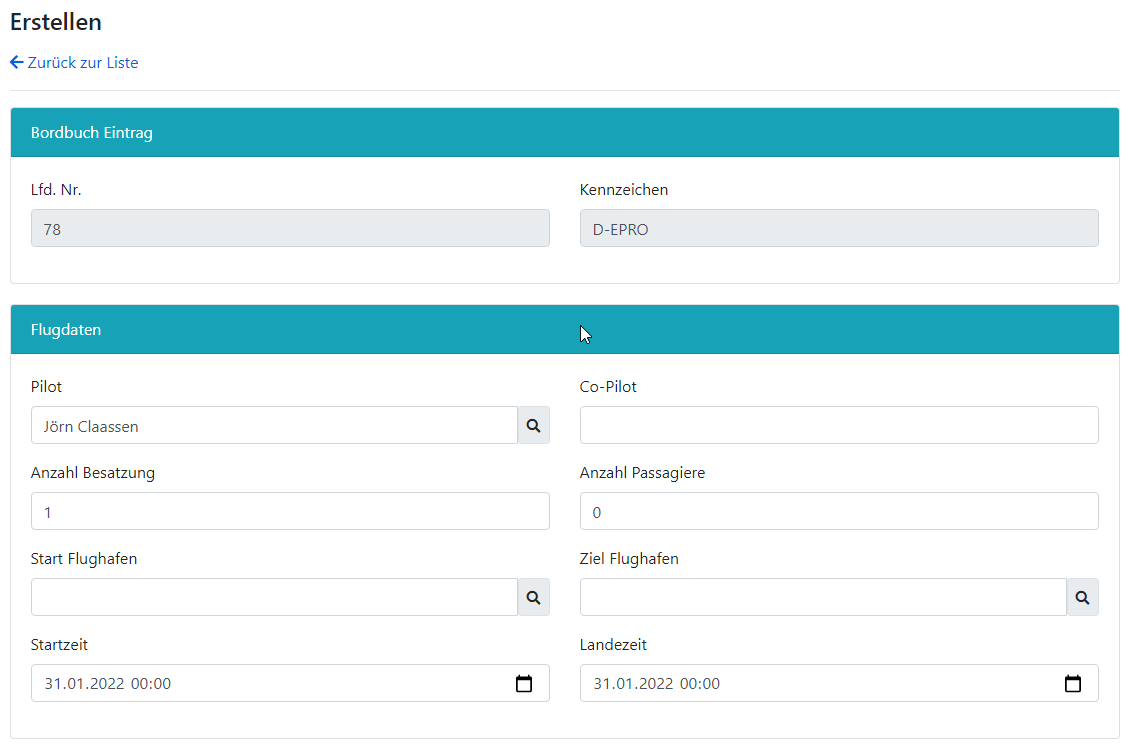
Task: Go back via the Zurück zur Liste link
Action: coord(83,63)
